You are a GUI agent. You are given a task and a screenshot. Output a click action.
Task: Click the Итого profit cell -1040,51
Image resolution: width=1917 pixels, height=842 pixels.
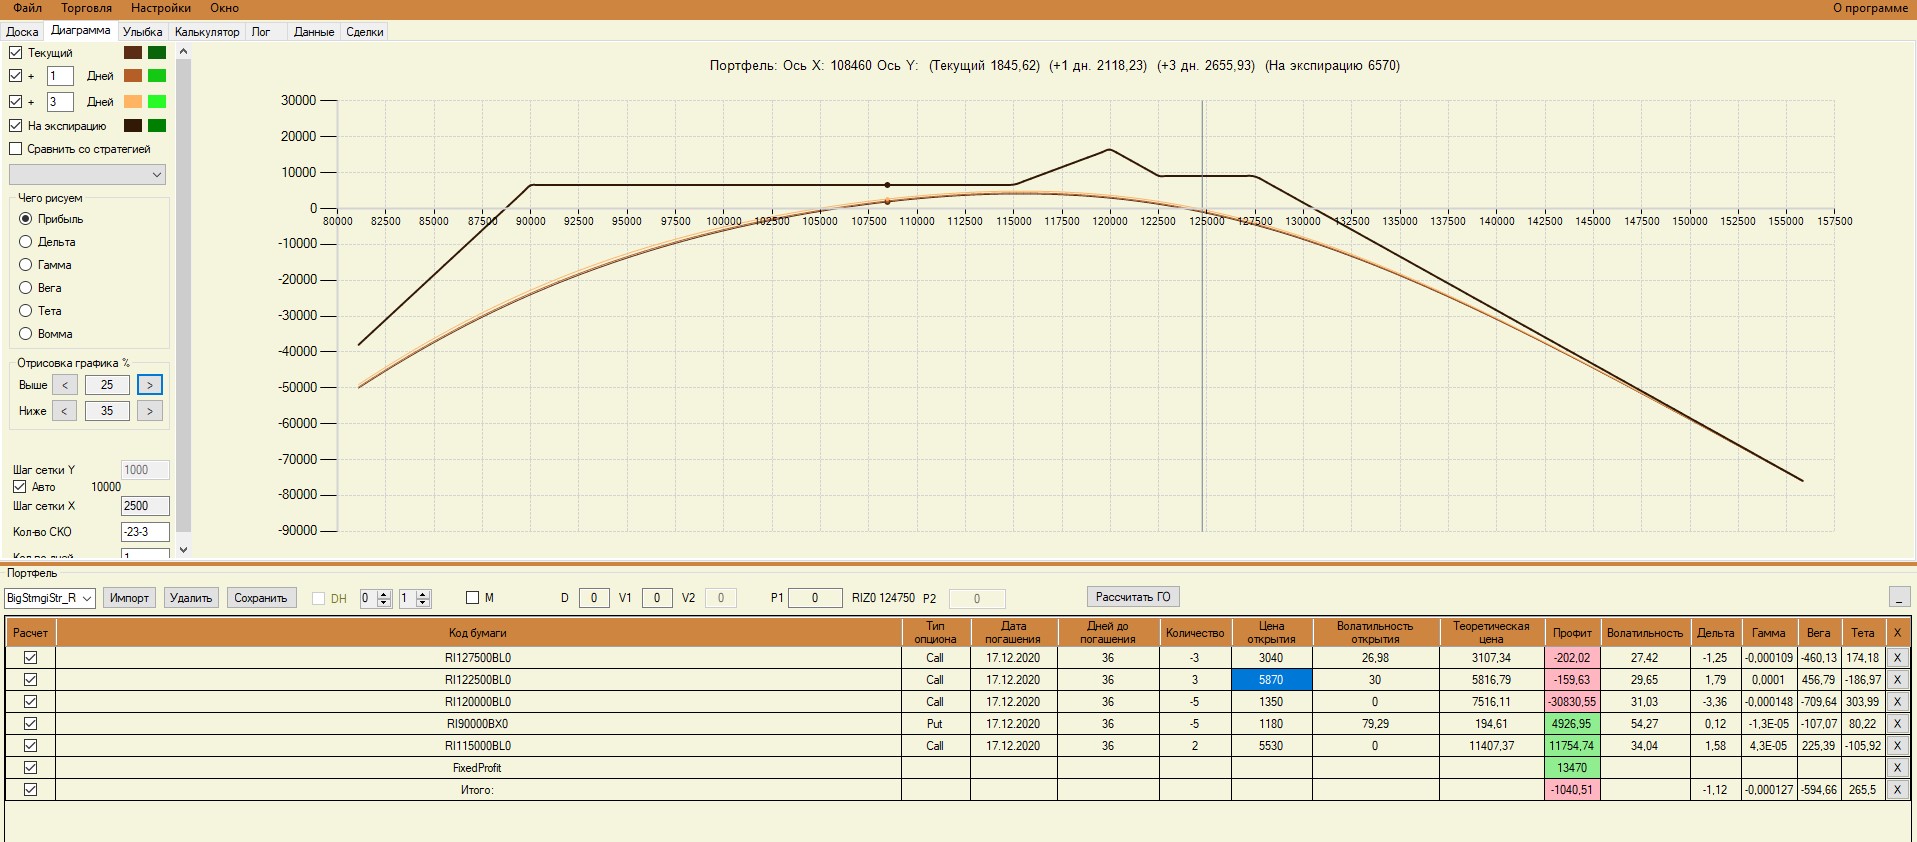point(1572,790)
